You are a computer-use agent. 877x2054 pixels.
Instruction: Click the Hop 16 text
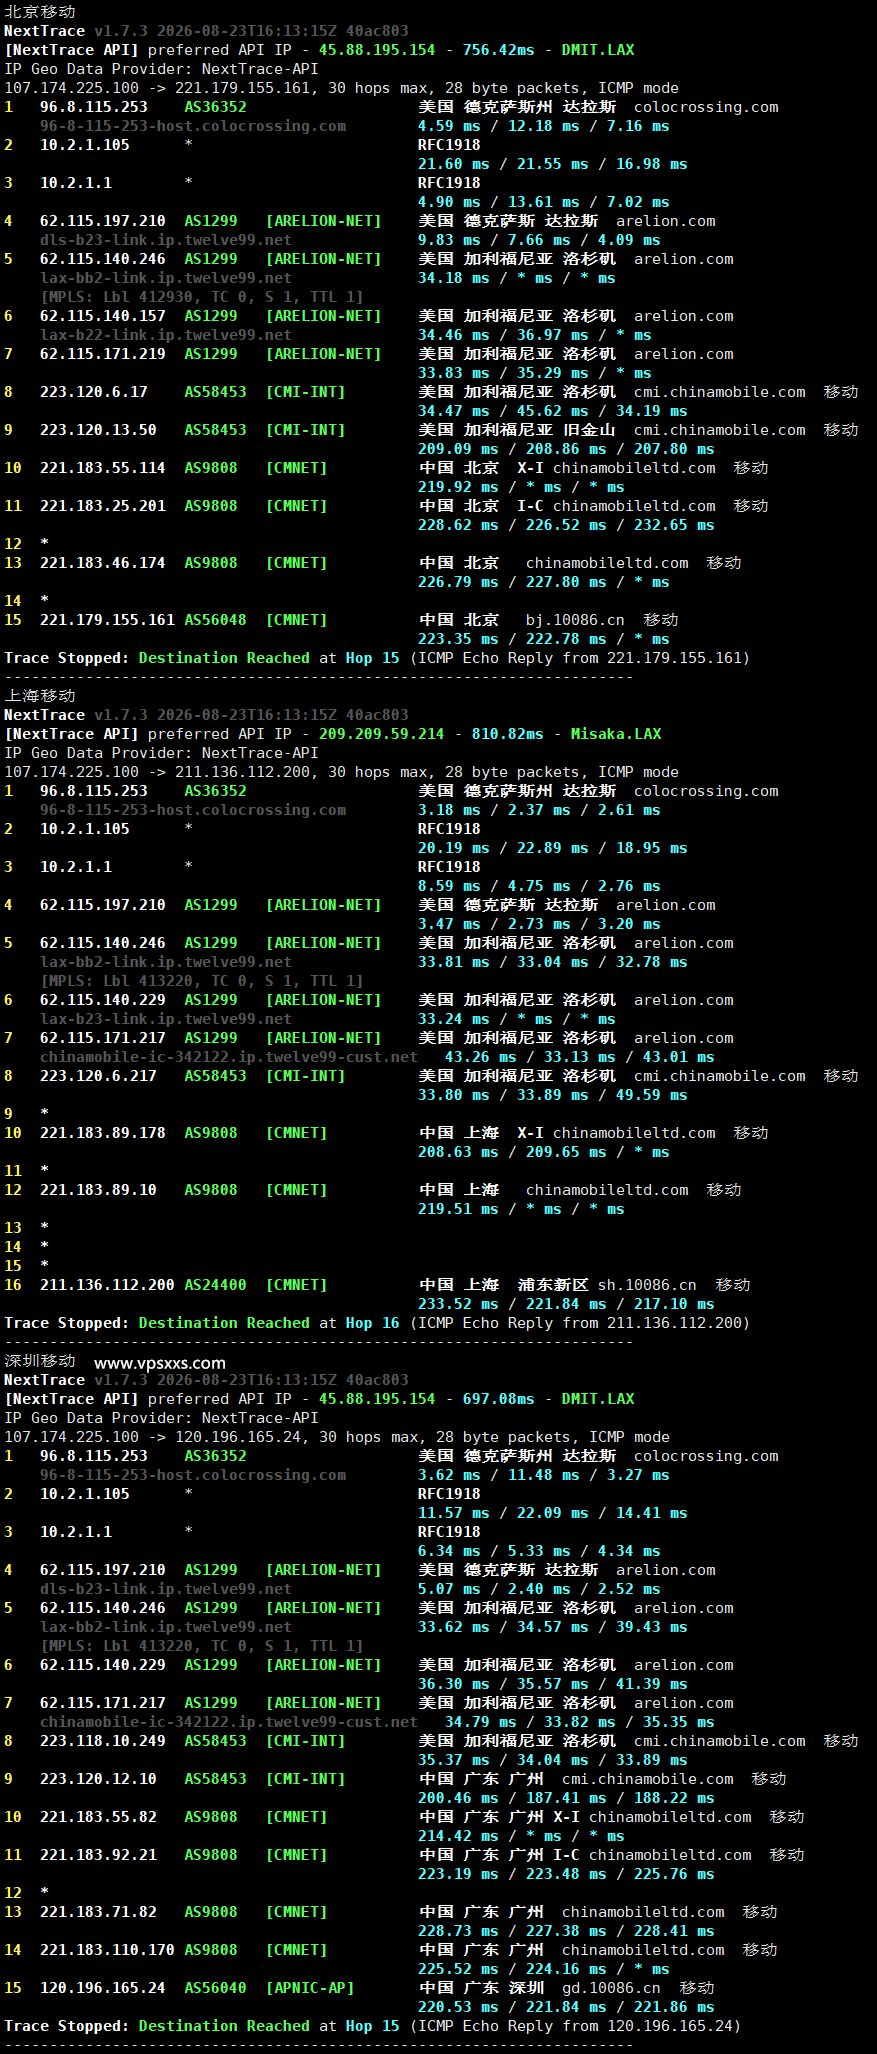373,1323
